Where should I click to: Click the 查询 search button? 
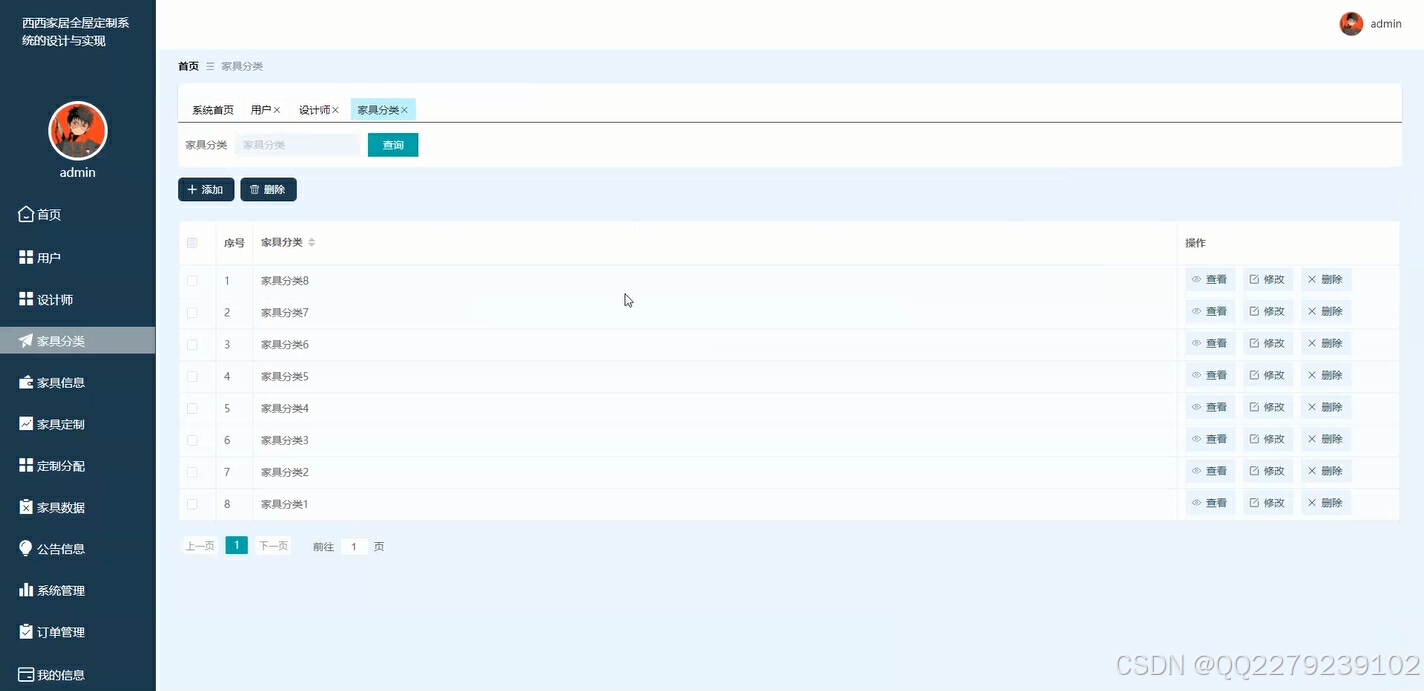point(392,144)
